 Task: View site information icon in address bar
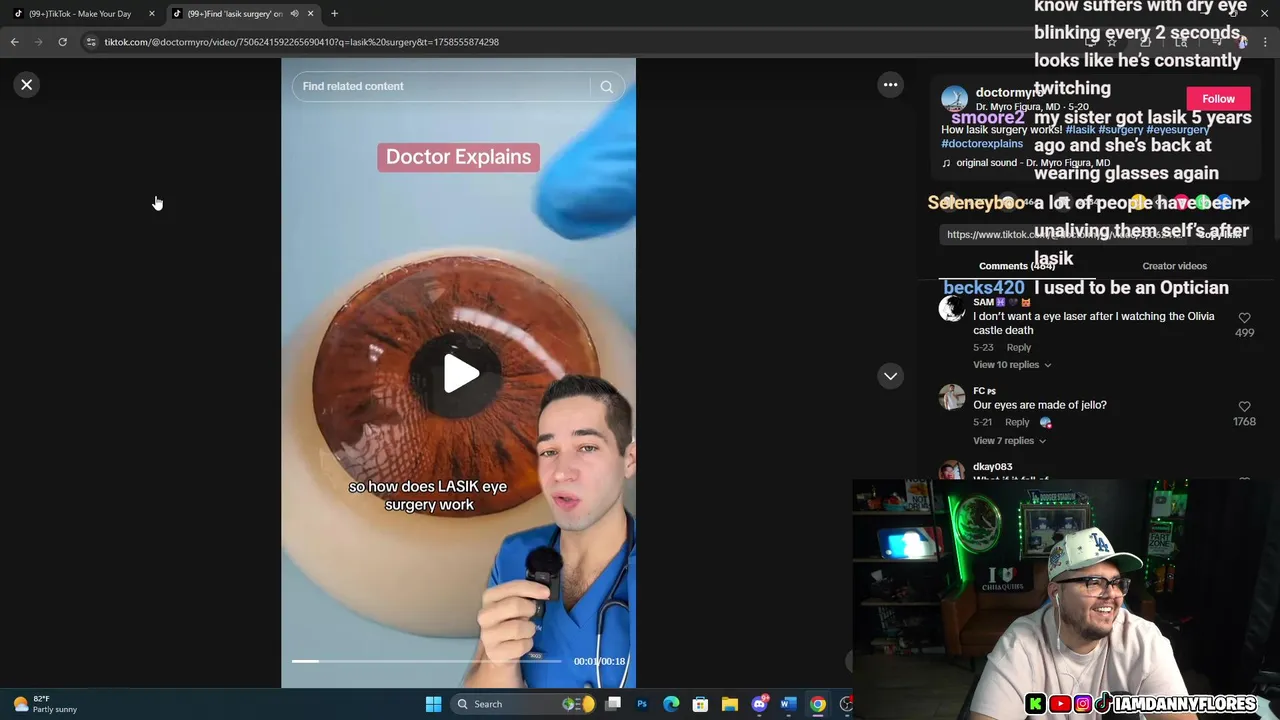click(91, 42)
